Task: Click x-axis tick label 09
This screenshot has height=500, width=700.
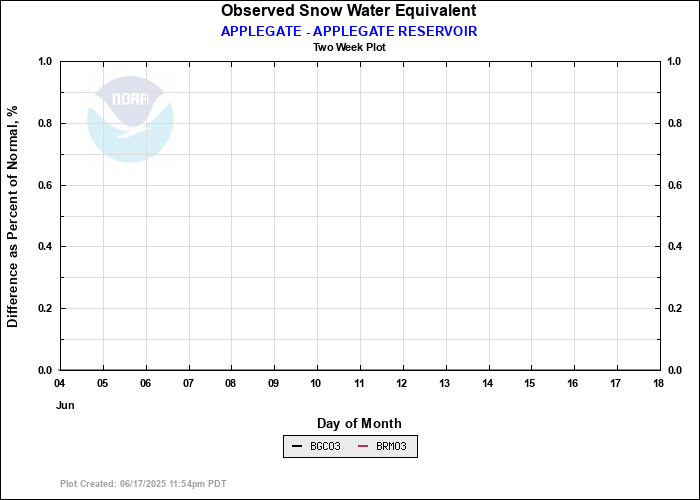Action: (x=273, y=383)
